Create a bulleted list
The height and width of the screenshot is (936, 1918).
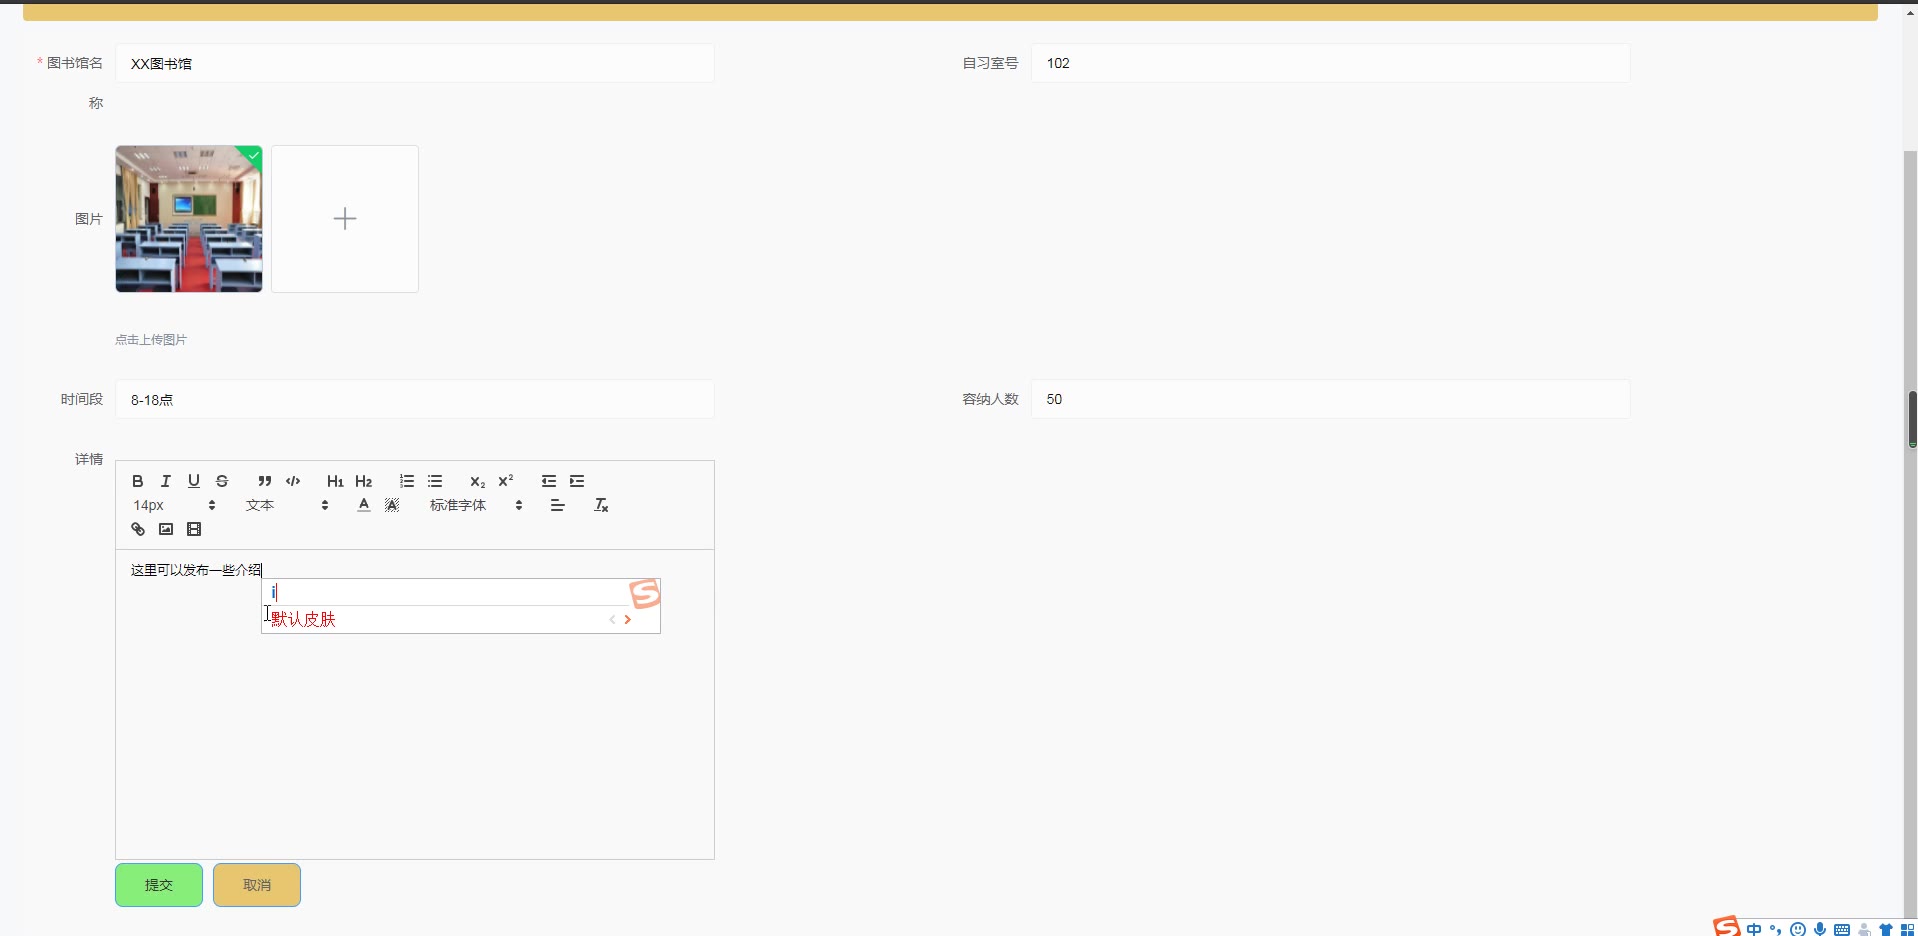click(435, 481)
